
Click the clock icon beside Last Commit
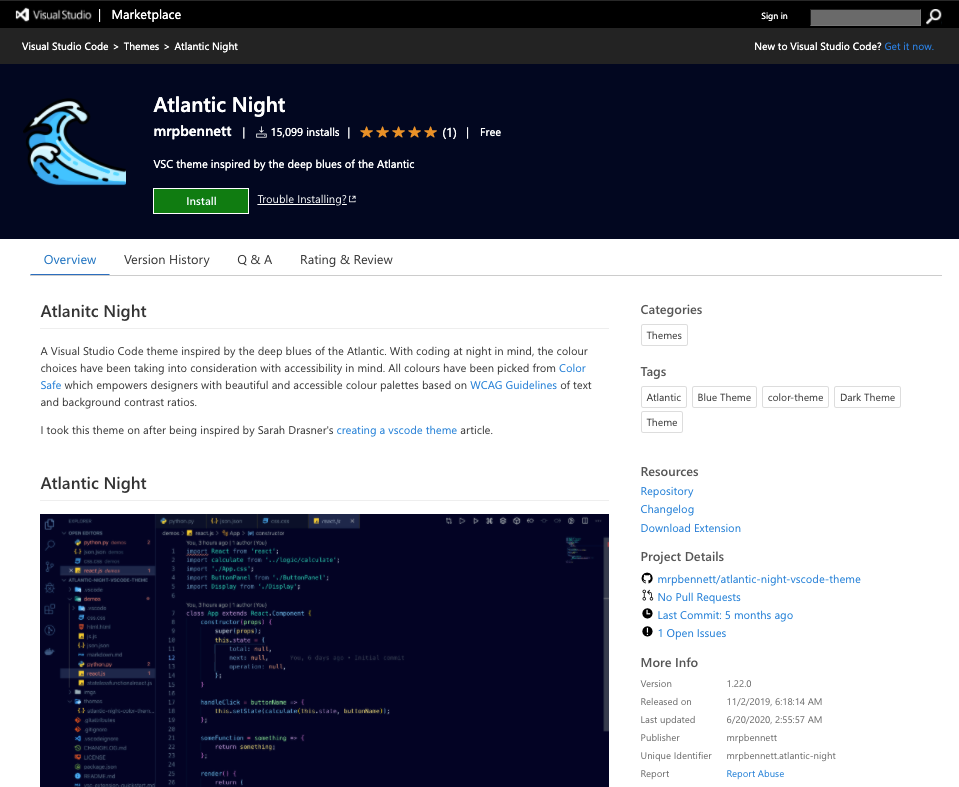click(x=648, y=614)
